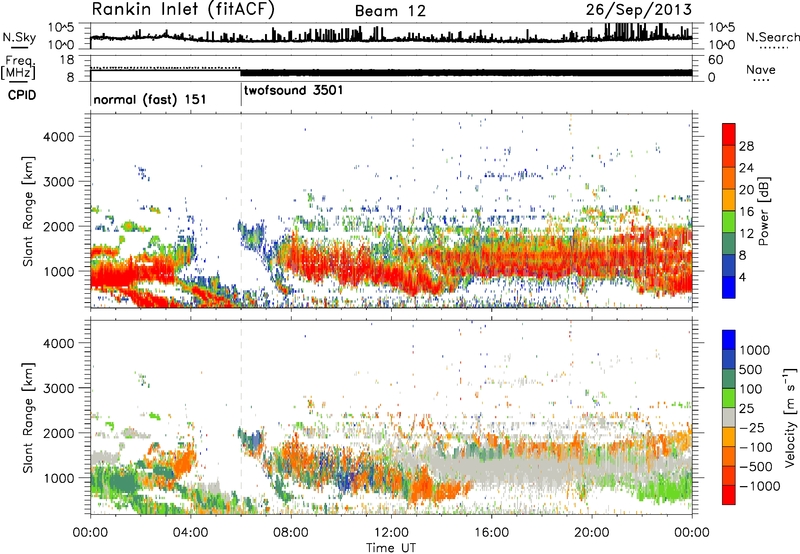800x554 pixels.
Task: Pick the gray segment of velocity colorbar
Action: [x=729, y=417]
